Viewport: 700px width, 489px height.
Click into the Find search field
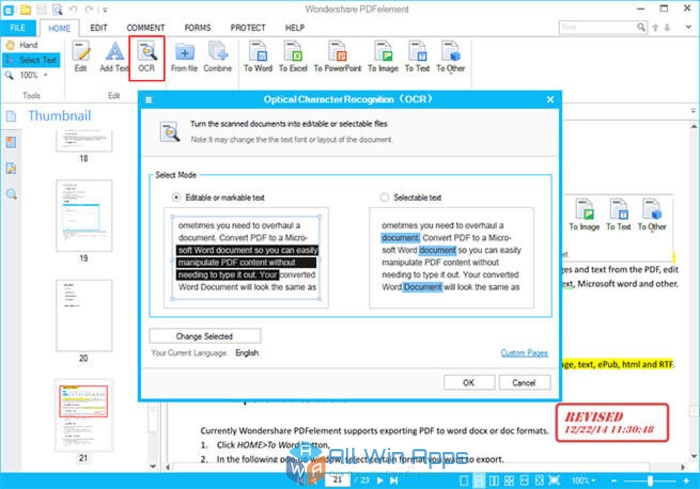tap(597, 27)
